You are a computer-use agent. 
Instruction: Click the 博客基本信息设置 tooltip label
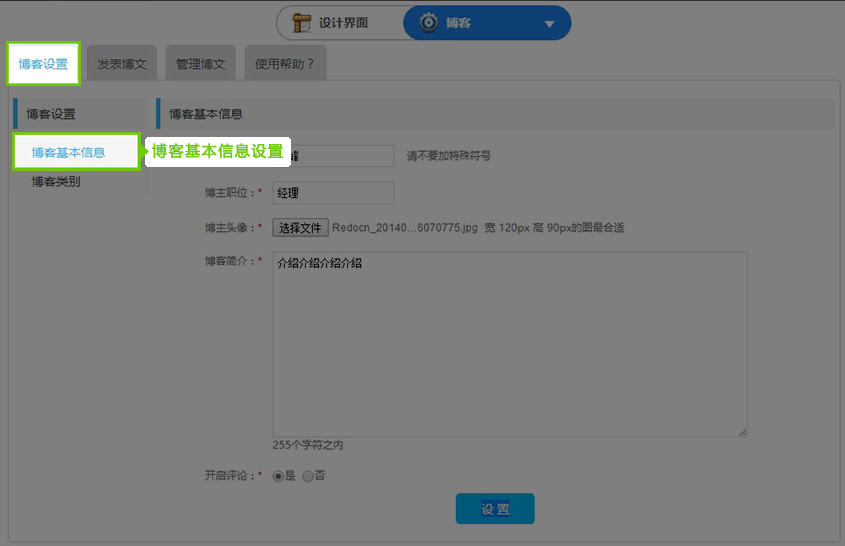point(217,152)
